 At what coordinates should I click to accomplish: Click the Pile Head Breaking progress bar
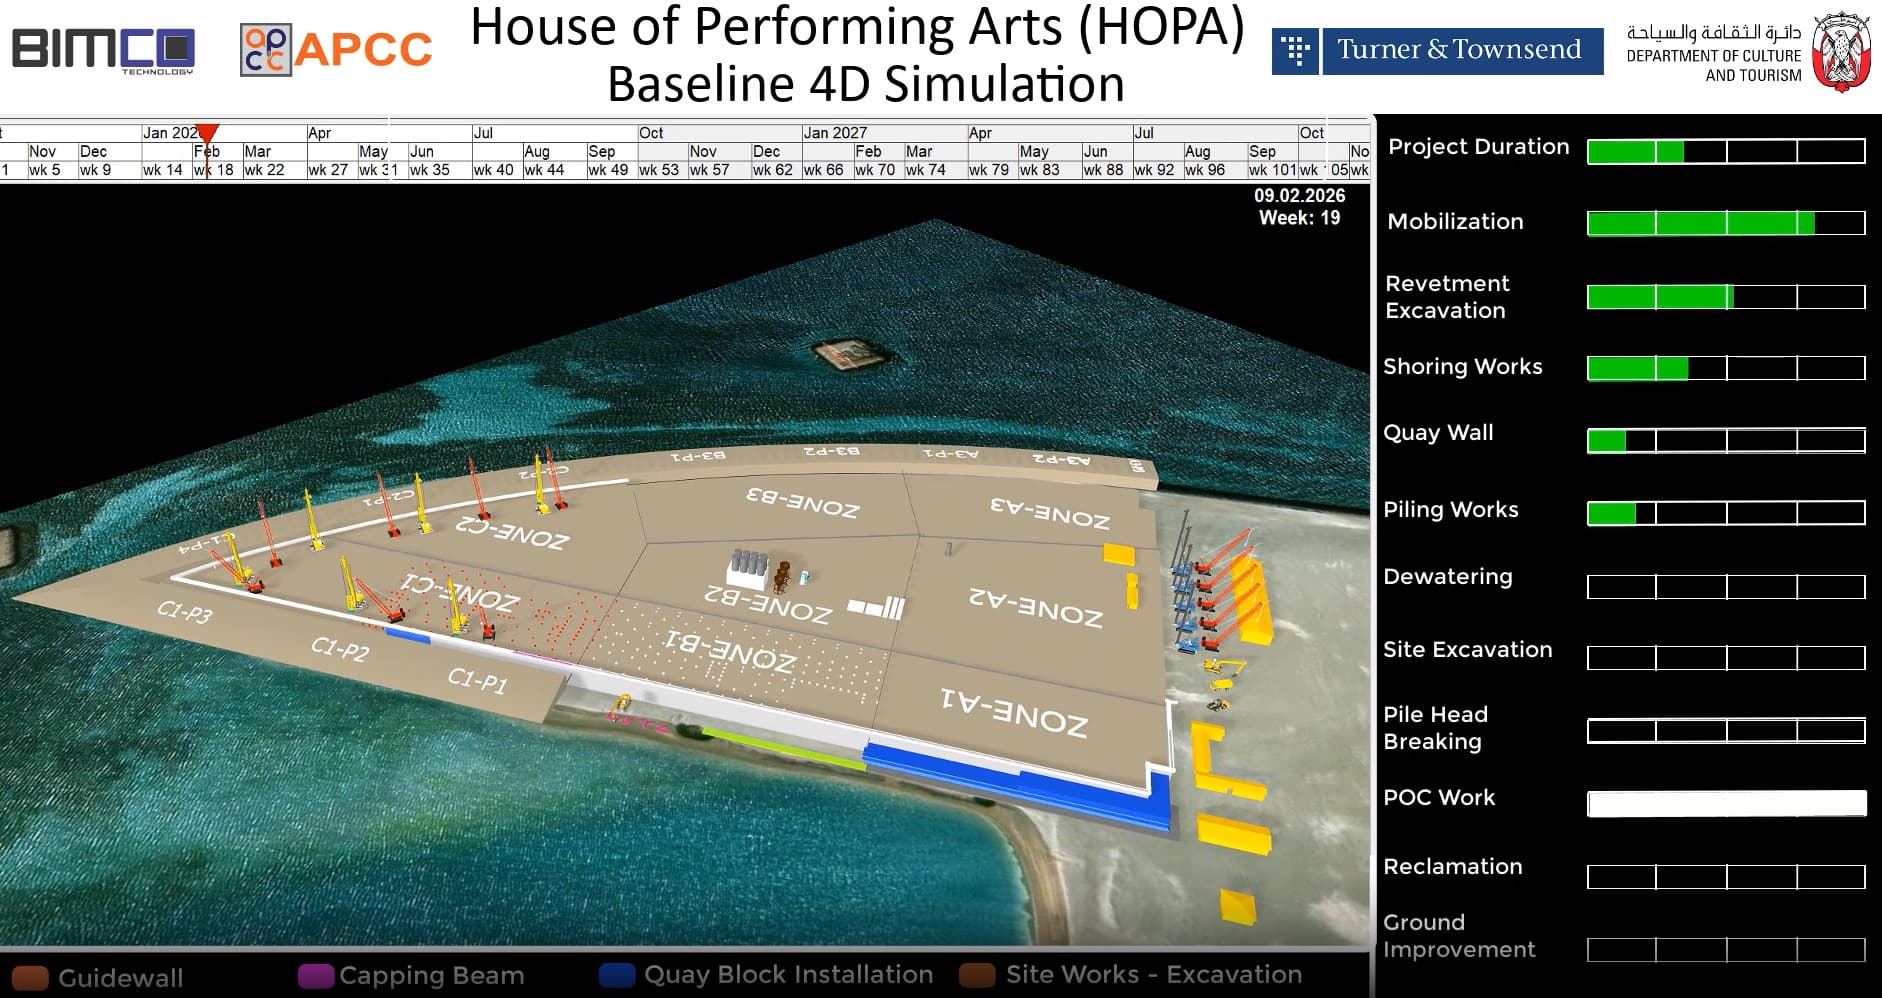click(1726, 731)
